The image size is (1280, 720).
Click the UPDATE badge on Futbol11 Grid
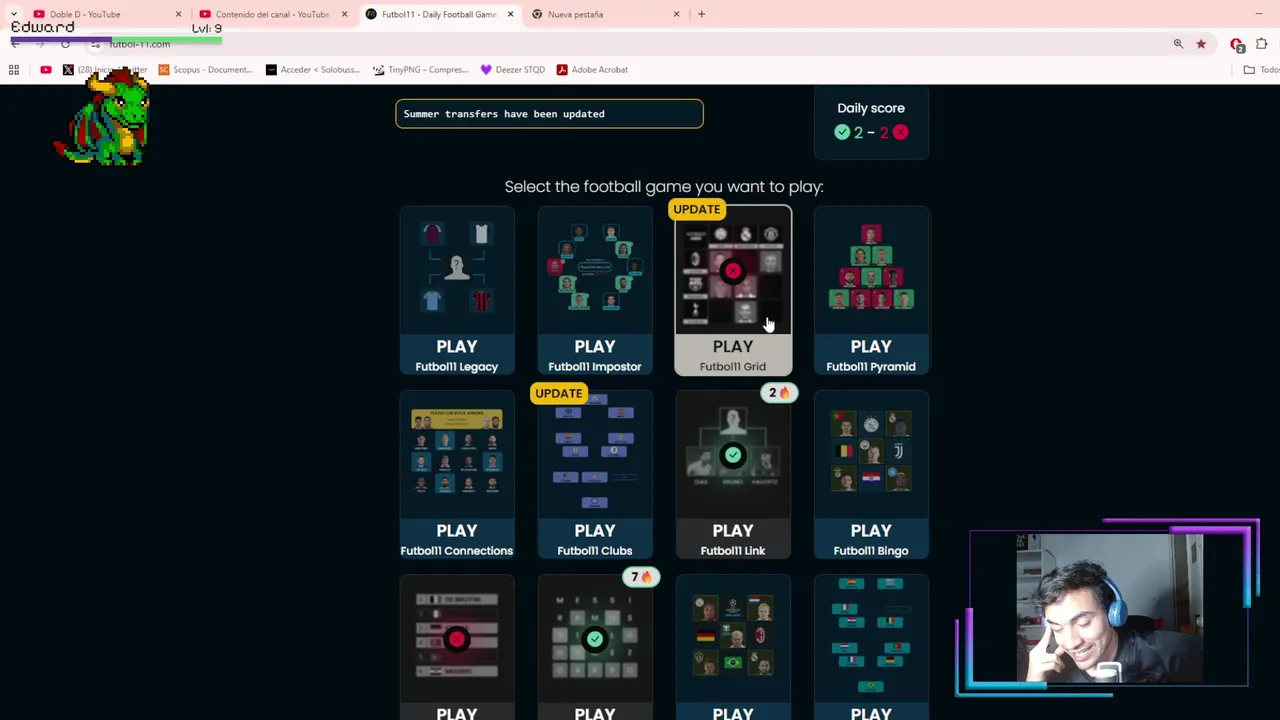[x=697, y=209]
